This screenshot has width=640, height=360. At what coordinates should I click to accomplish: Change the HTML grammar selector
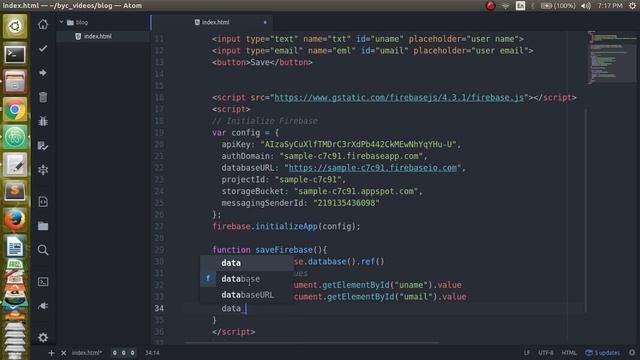tap(569, 353)
